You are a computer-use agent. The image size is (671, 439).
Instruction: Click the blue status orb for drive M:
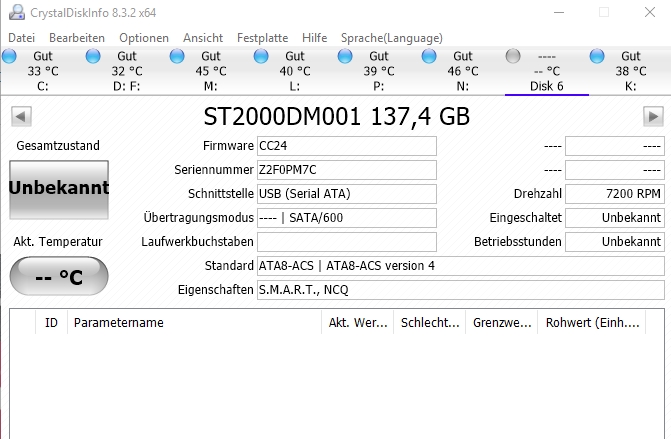(x=177, y=56)
